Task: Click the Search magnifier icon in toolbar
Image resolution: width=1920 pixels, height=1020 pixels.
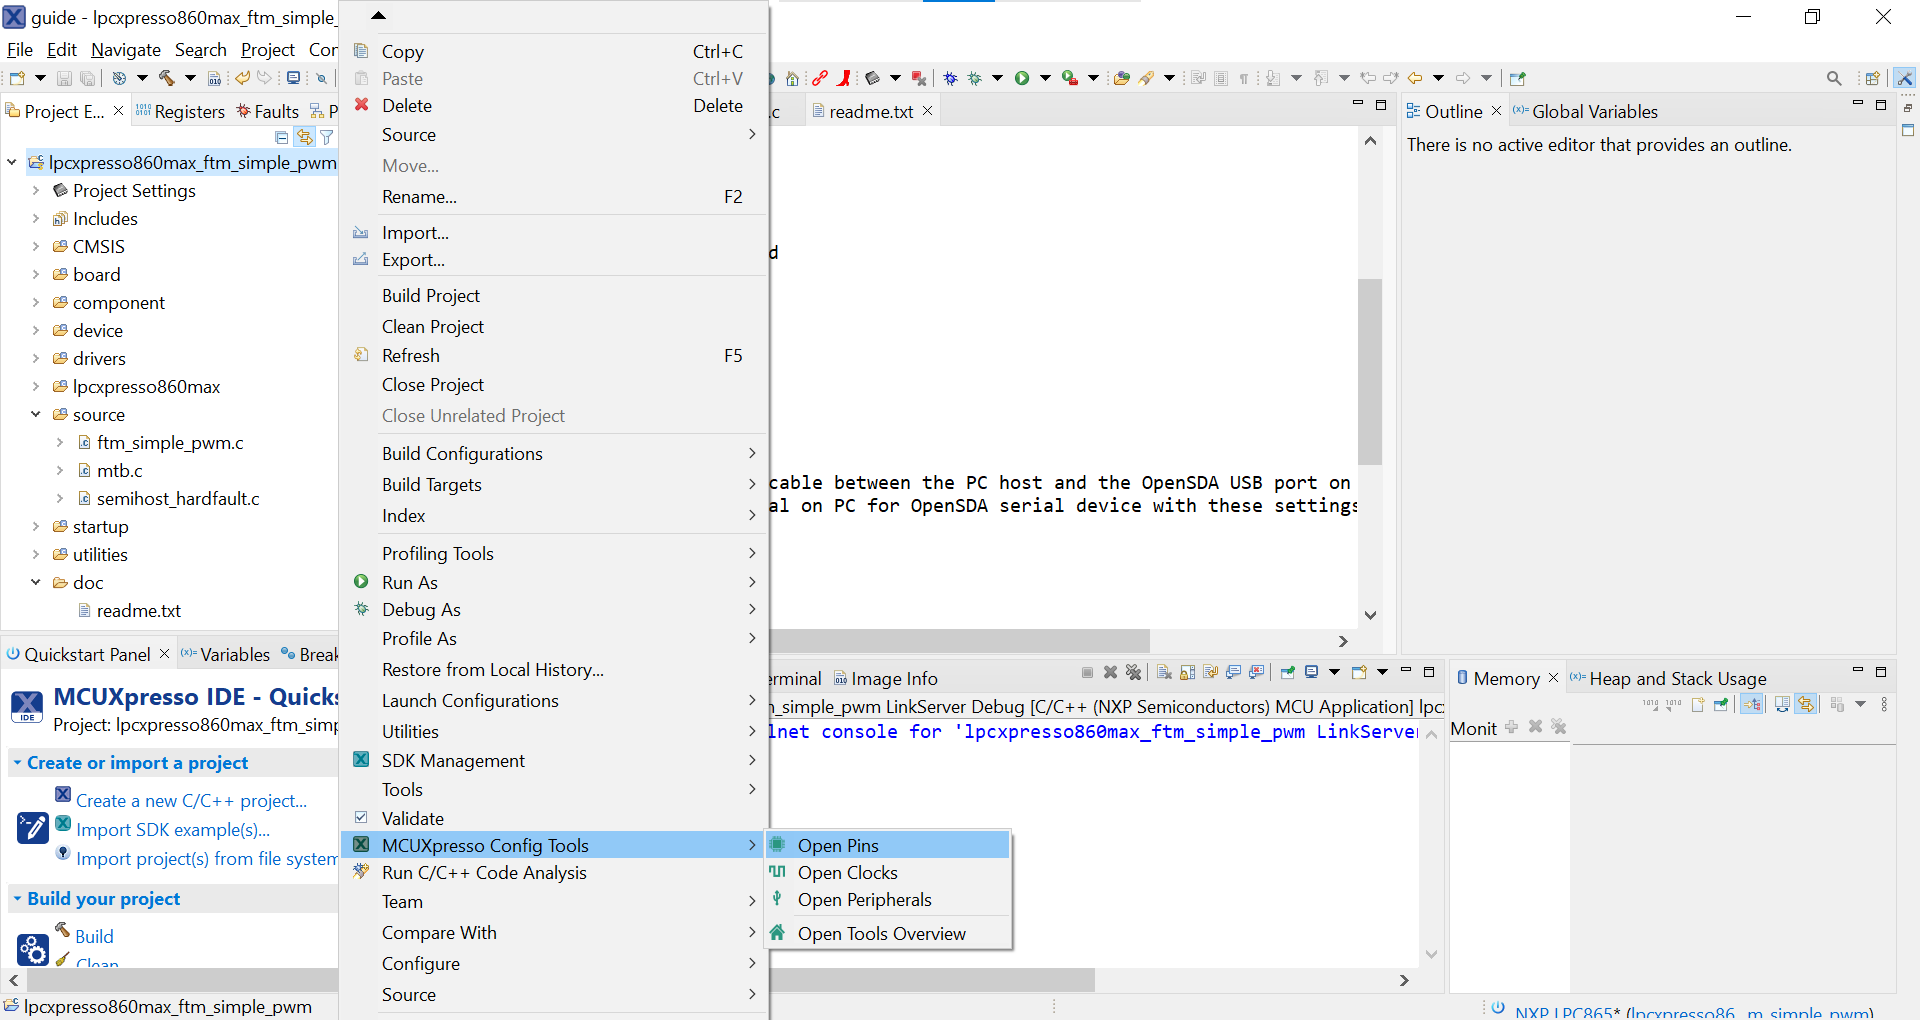Action: 1833,78
